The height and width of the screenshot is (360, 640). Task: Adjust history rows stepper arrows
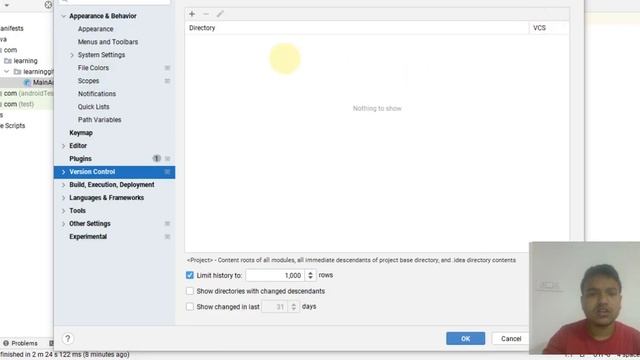point(310,276)
